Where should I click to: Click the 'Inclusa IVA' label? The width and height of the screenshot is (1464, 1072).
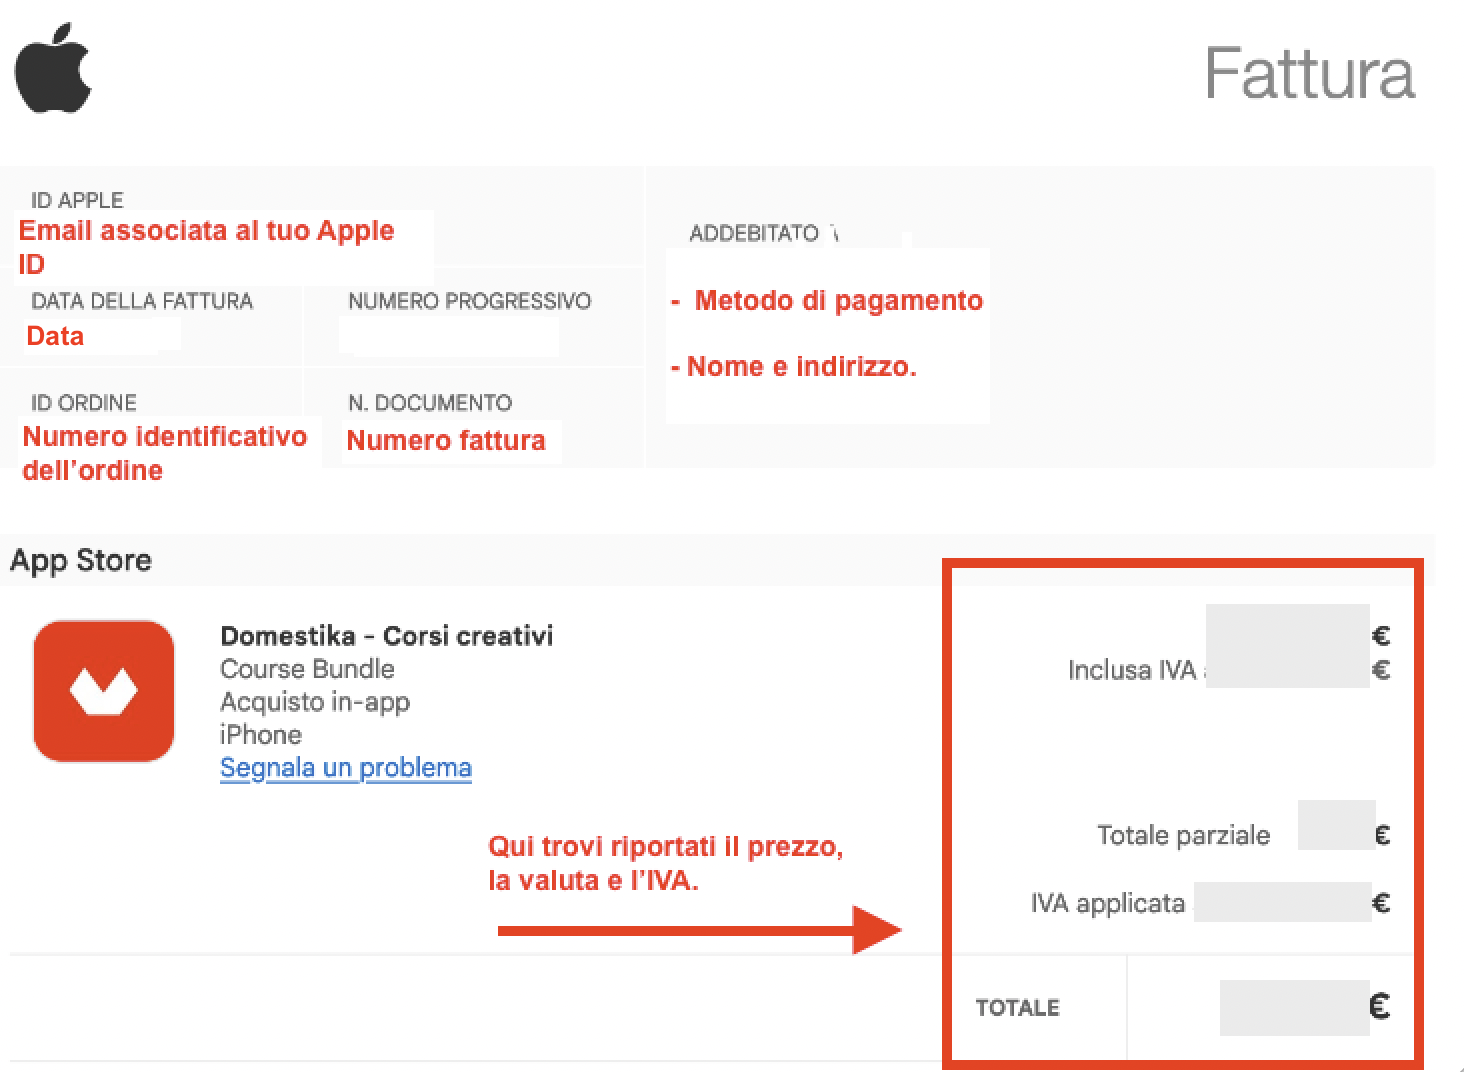coord(1132,670)
